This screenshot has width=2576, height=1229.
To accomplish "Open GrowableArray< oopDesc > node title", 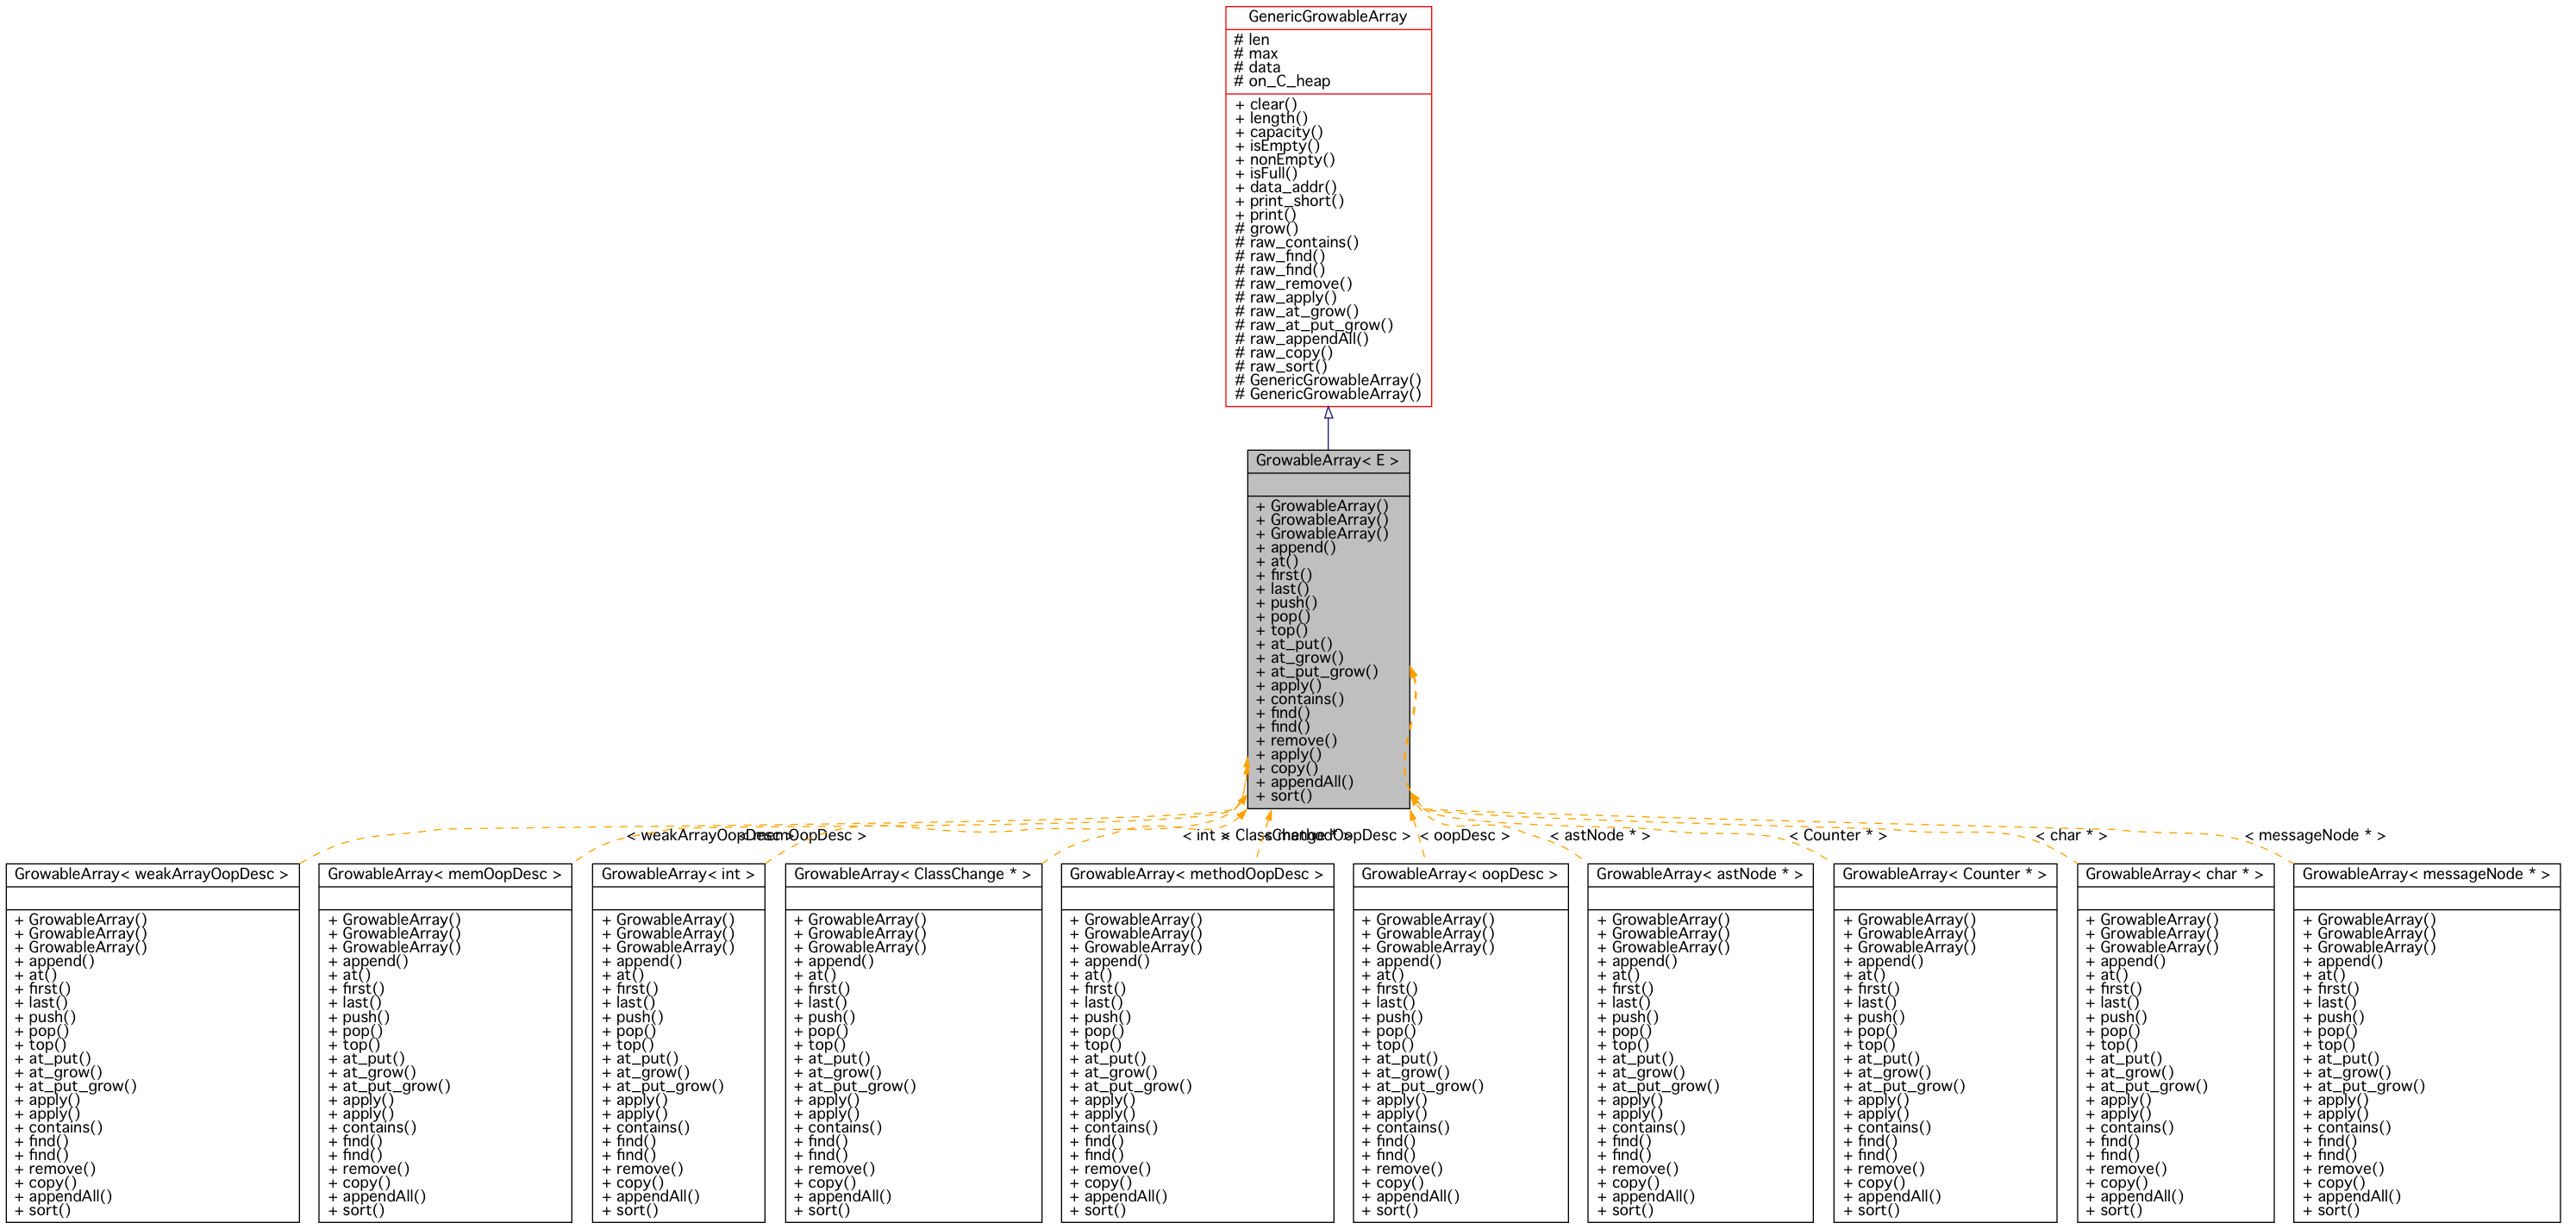I will coord(1459,874).
